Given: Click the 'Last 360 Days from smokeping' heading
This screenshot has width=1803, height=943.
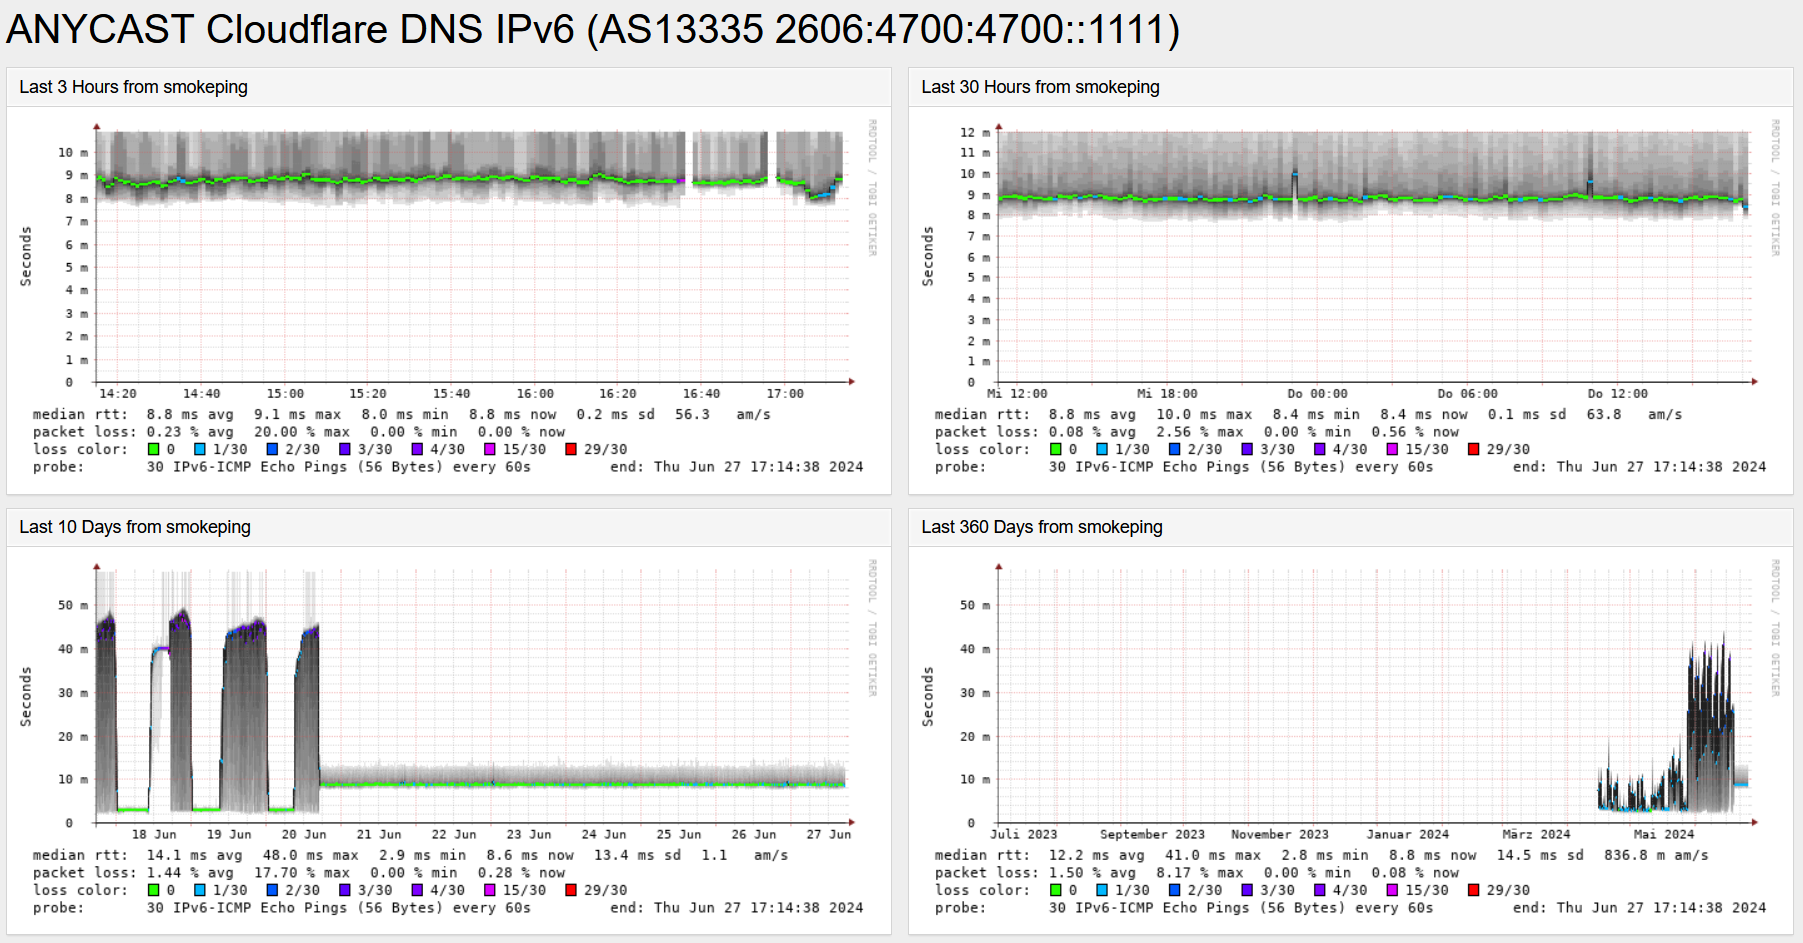Looking at the screenshot, I should 1042,527.
